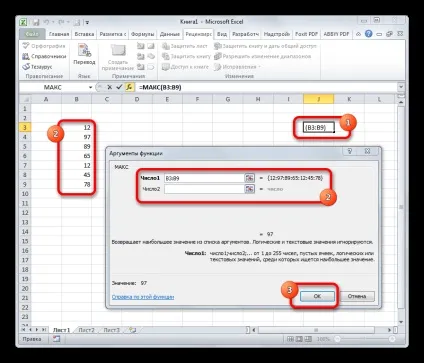The image size is (424, 363).
Task: Click the previous comment icon in Примечания group
Action: click(x=141, y=56)
